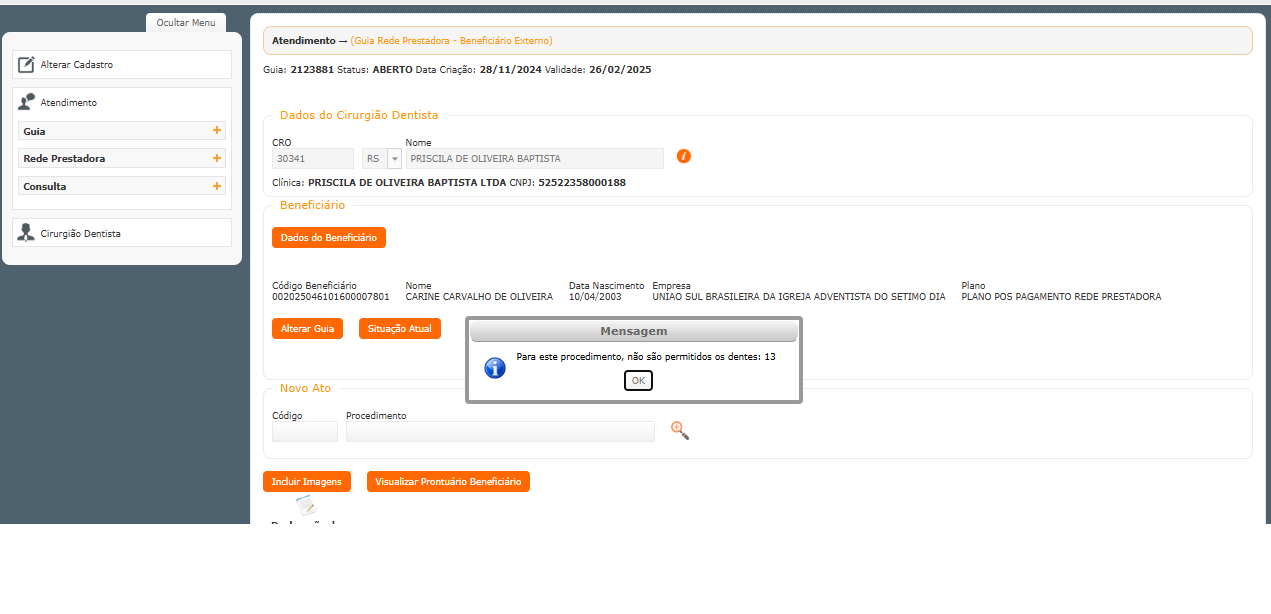Click beneficiary code 00202504610160007801
This screenshot has height=614, width=1271.
(x=331, y=297)
